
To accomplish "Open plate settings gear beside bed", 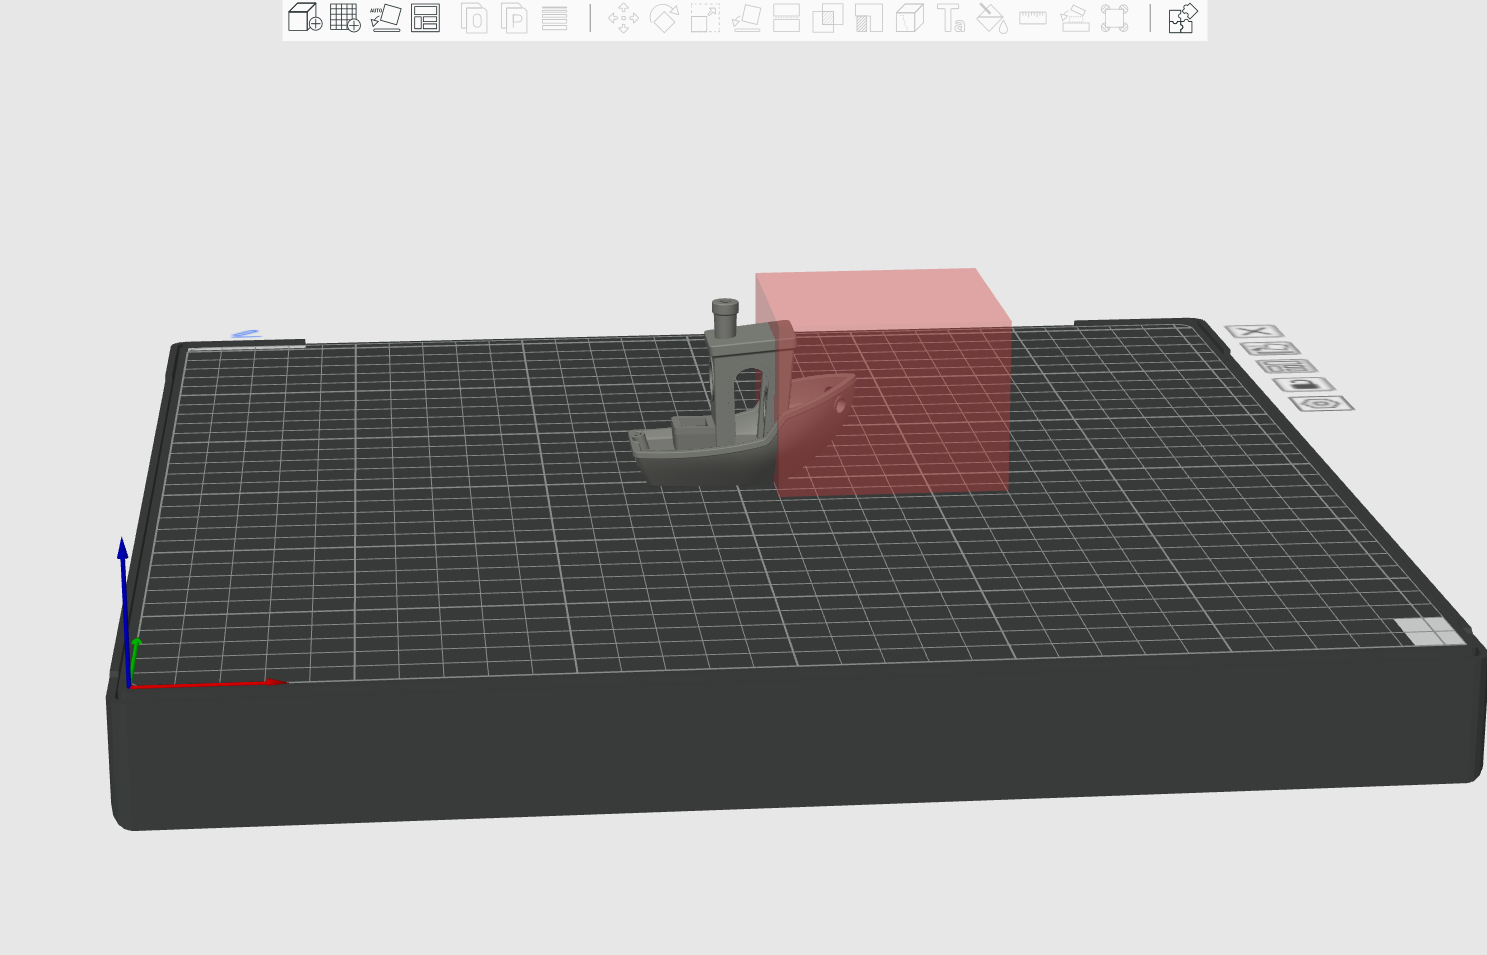I will coord(1321,404).
